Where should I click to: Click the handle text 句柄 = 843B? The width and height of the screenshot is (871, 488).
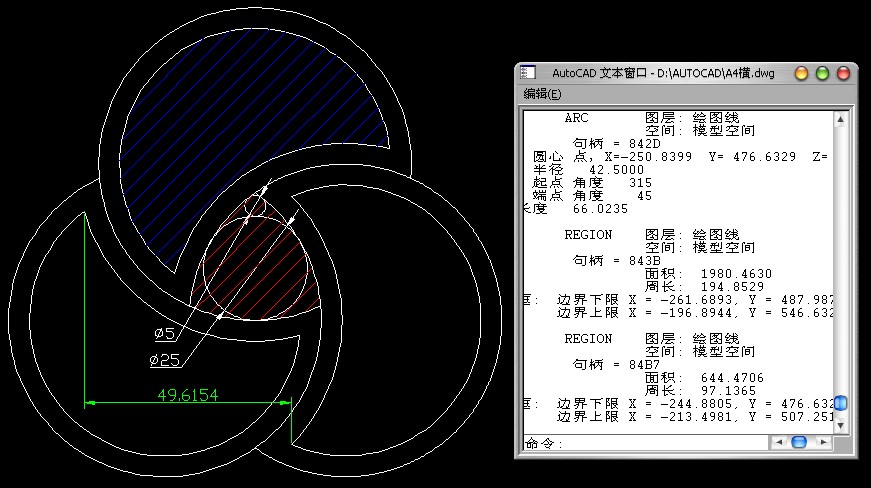coord(617,260)
